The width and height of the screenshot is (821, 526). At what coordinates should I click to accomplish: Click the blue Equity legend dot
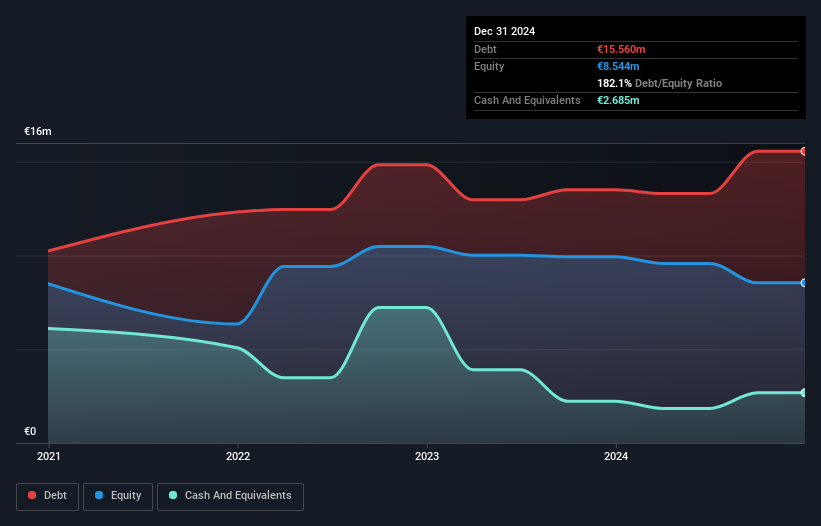99,495
